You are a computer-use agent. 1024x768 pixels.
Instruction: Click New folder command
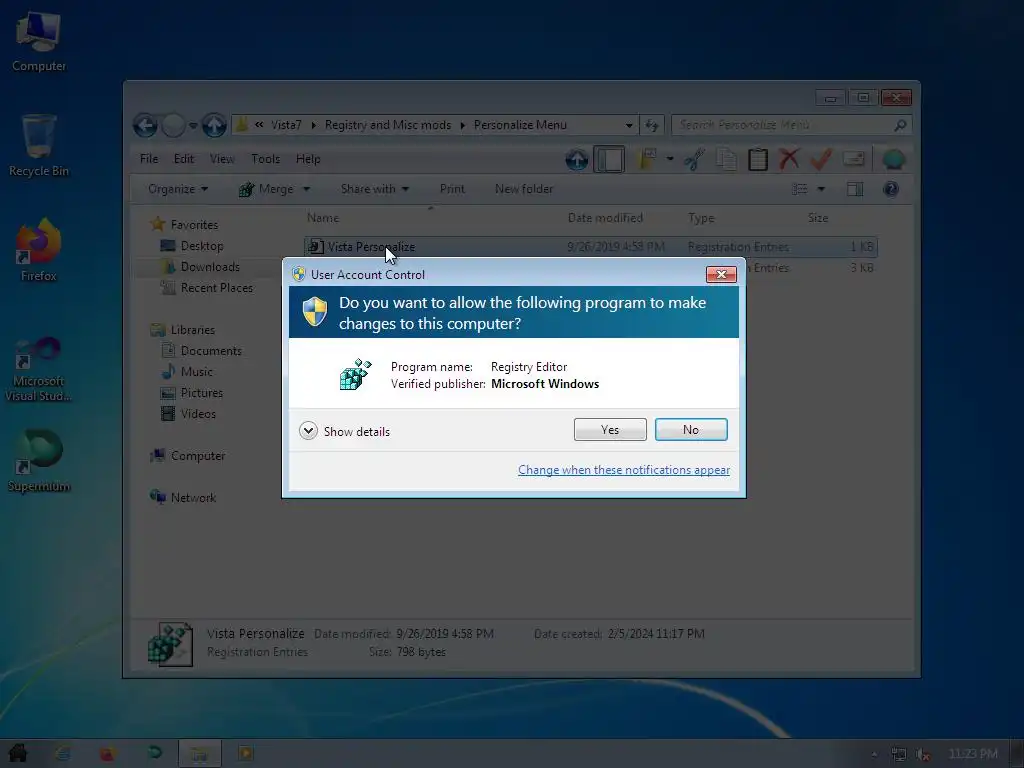click(x=524, y=189)
